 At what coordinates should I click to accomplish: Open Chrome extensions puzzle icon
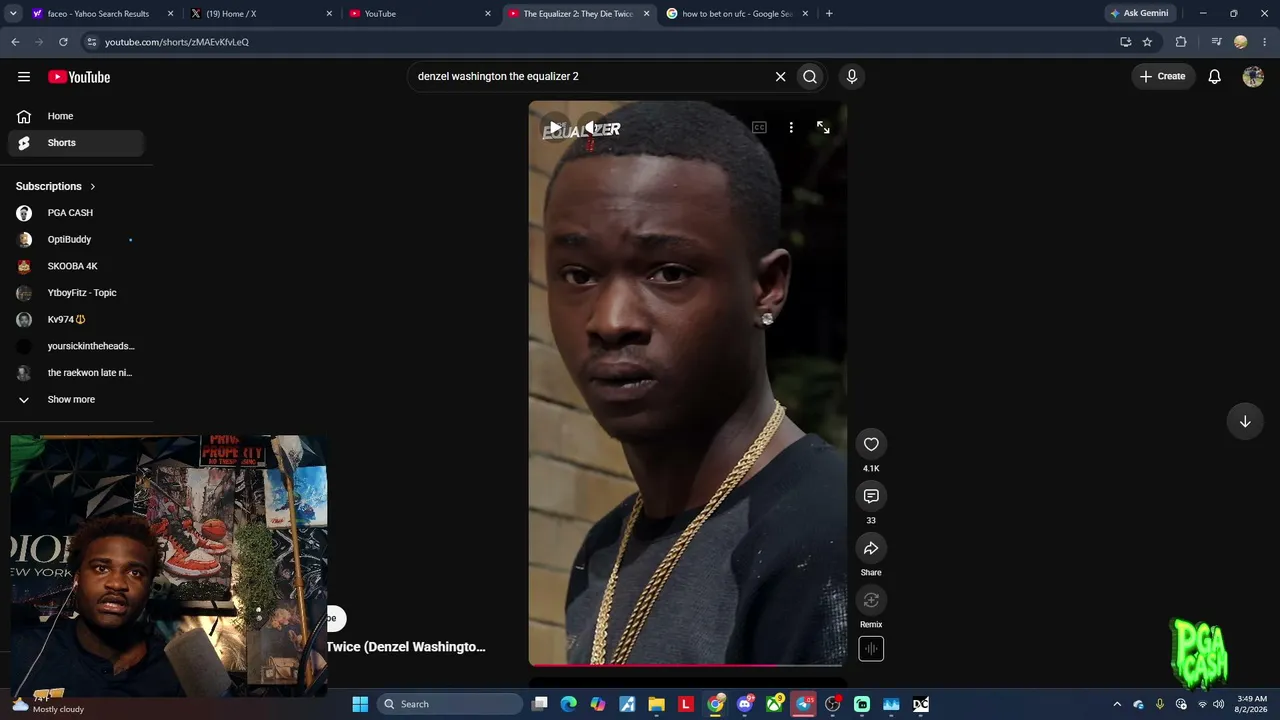pos(1181,42)
